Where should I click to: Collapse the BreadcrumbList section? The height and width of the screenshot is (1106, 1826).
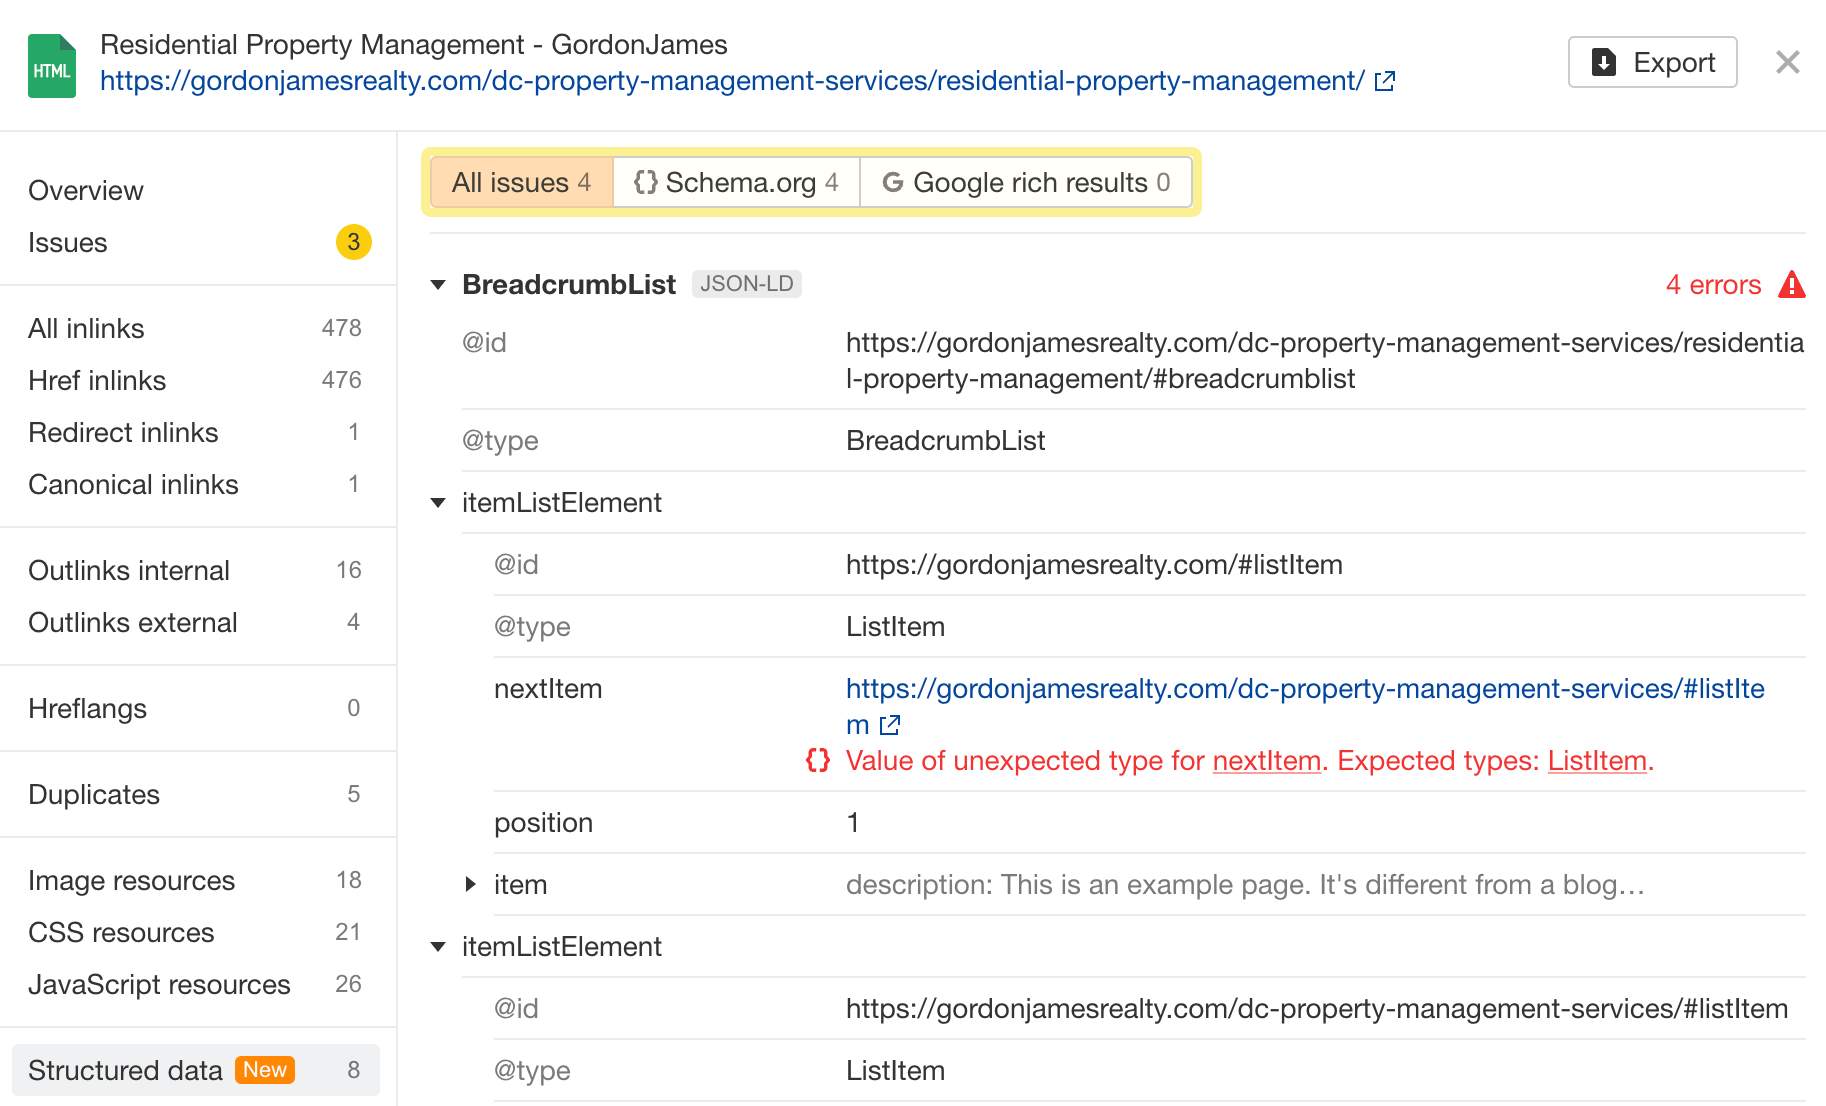click(437, 284)
